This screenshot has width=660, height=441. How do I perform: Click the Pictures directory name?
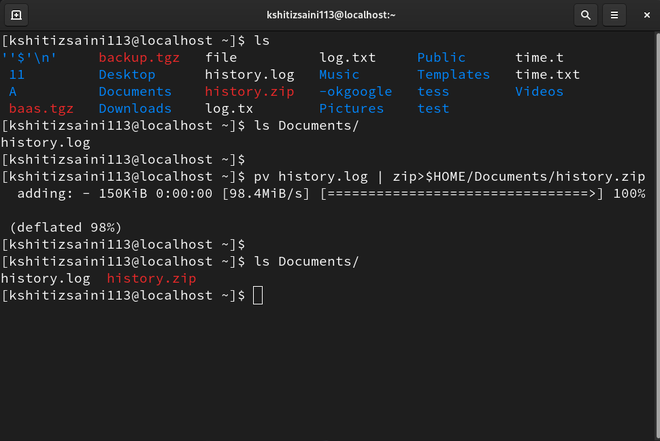click(351, 108)
